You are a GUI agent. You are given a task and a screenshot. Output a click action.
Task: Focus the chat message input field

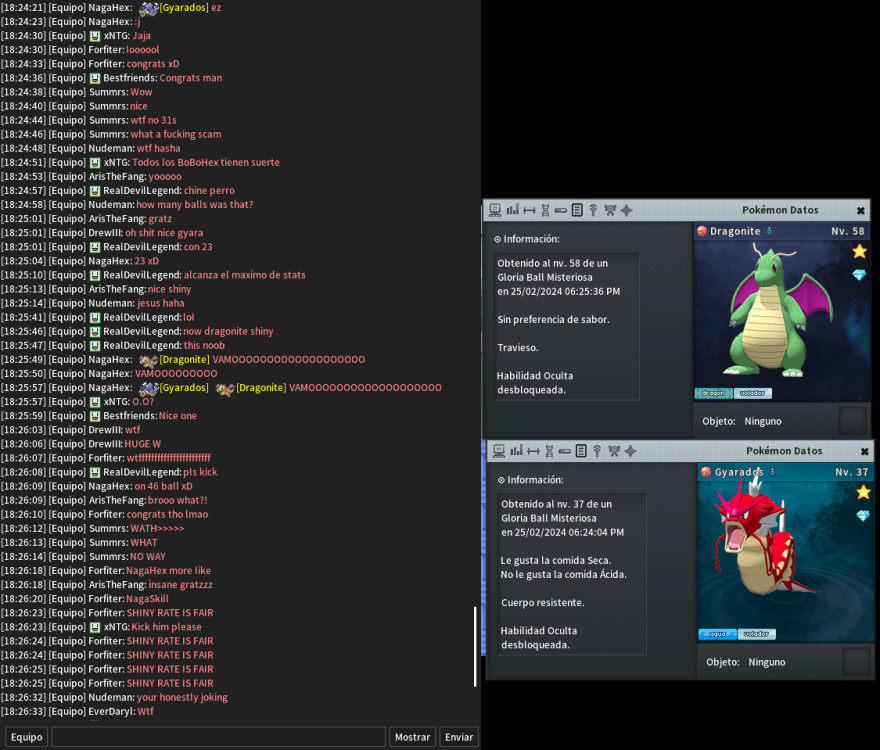tap(218, 737)
